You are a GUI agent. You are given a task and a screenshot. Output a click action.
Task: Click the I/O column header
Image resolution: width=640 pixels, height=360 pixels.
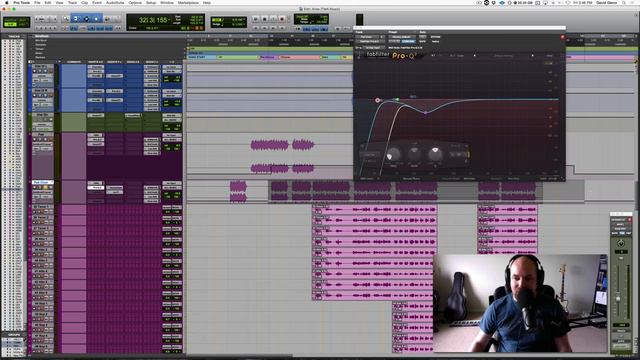172,62
